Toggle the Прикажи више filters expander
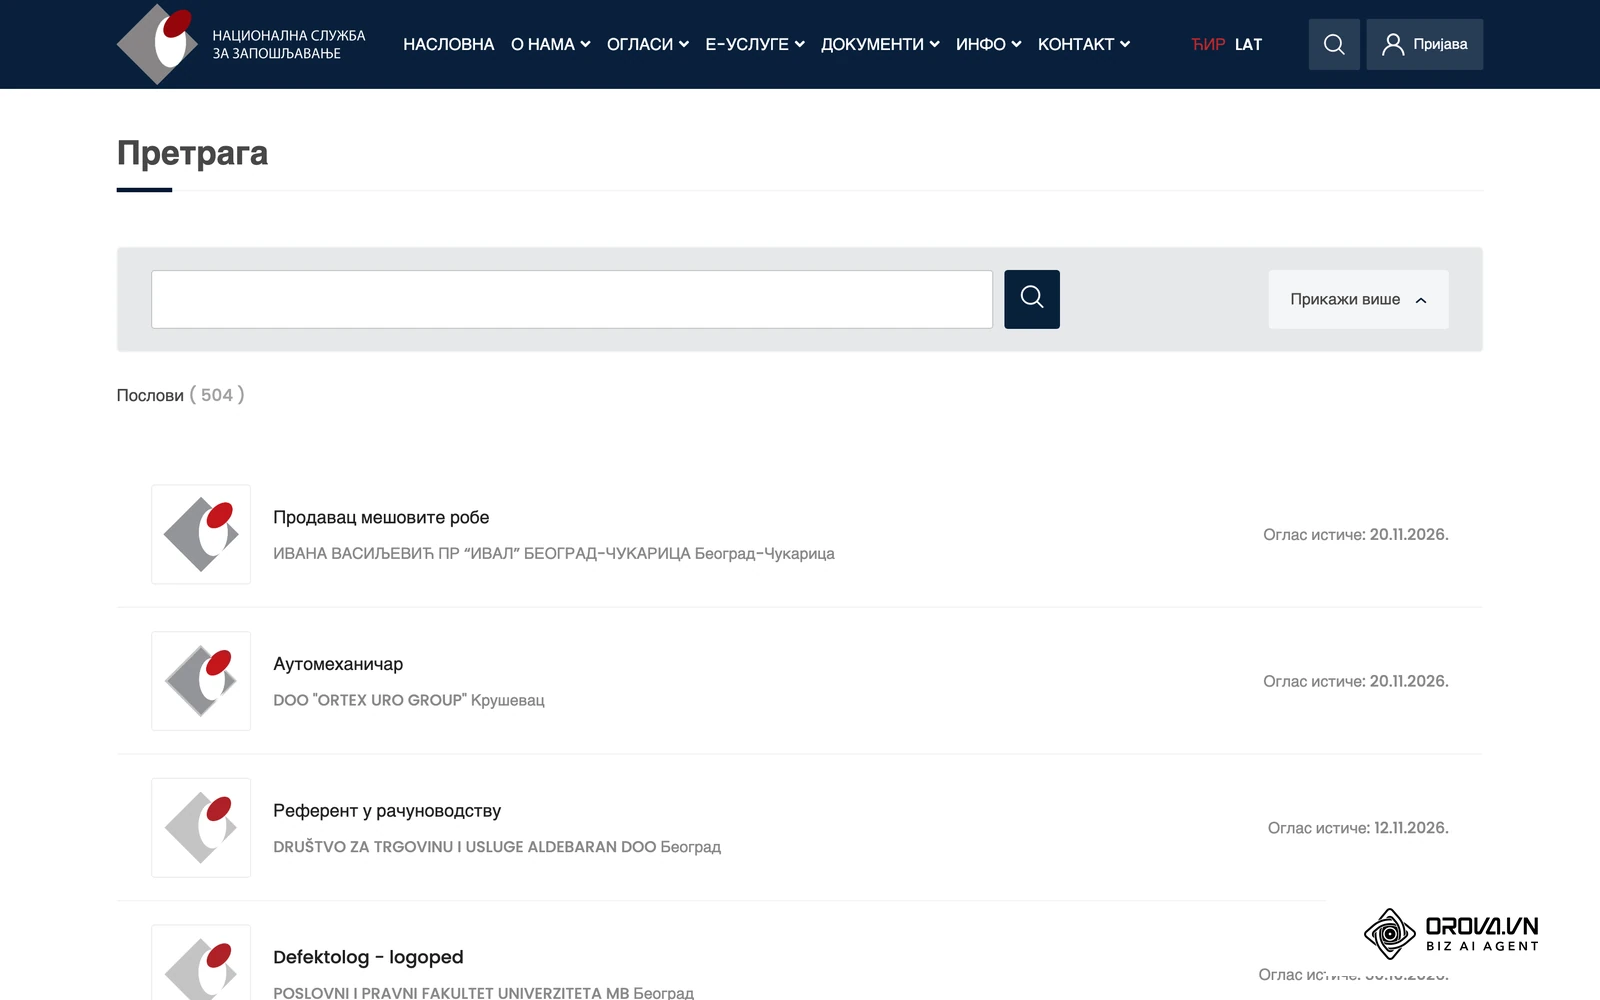 1359,299
